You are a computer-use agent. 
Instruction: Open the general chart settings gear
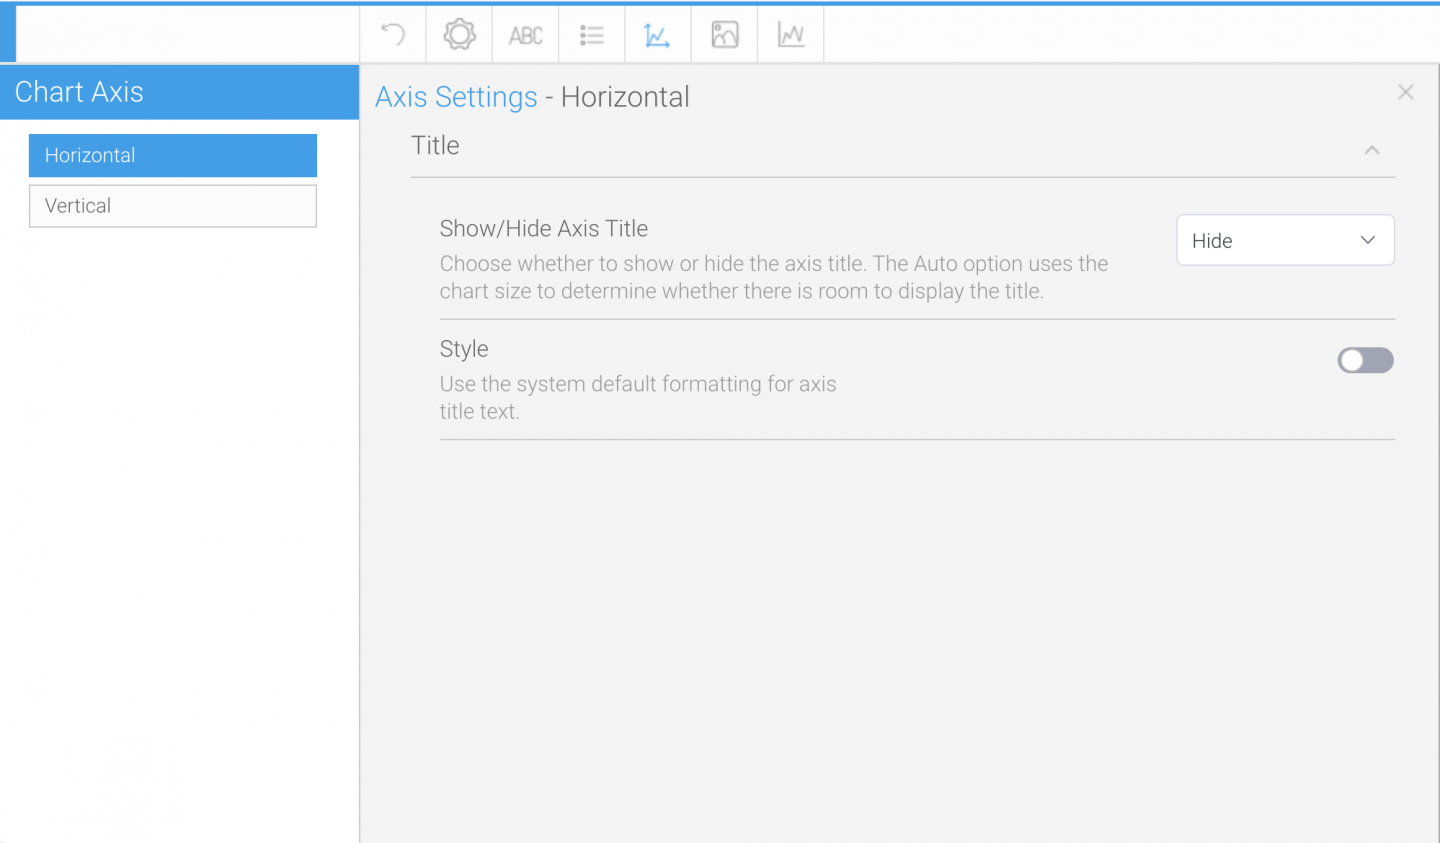pos(460,35)
